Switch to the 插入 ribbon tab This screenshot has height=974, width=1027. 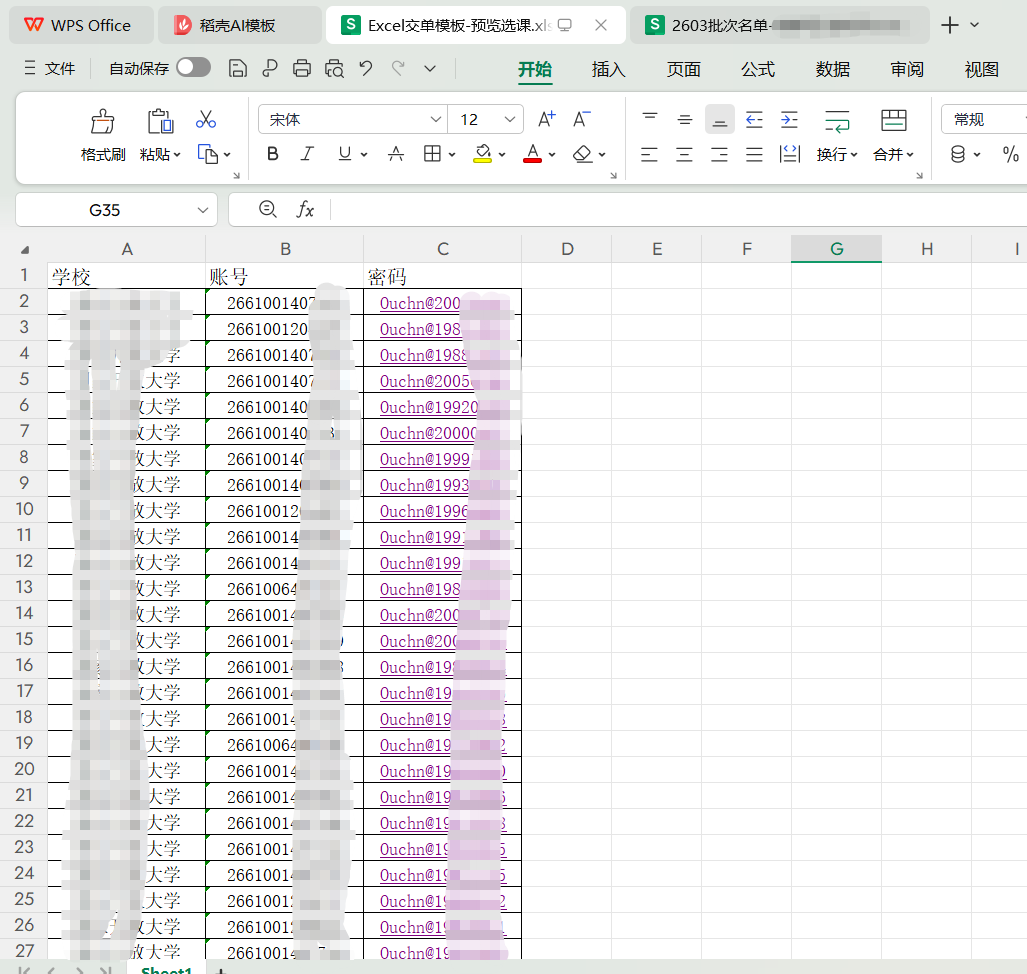point(608,69)
